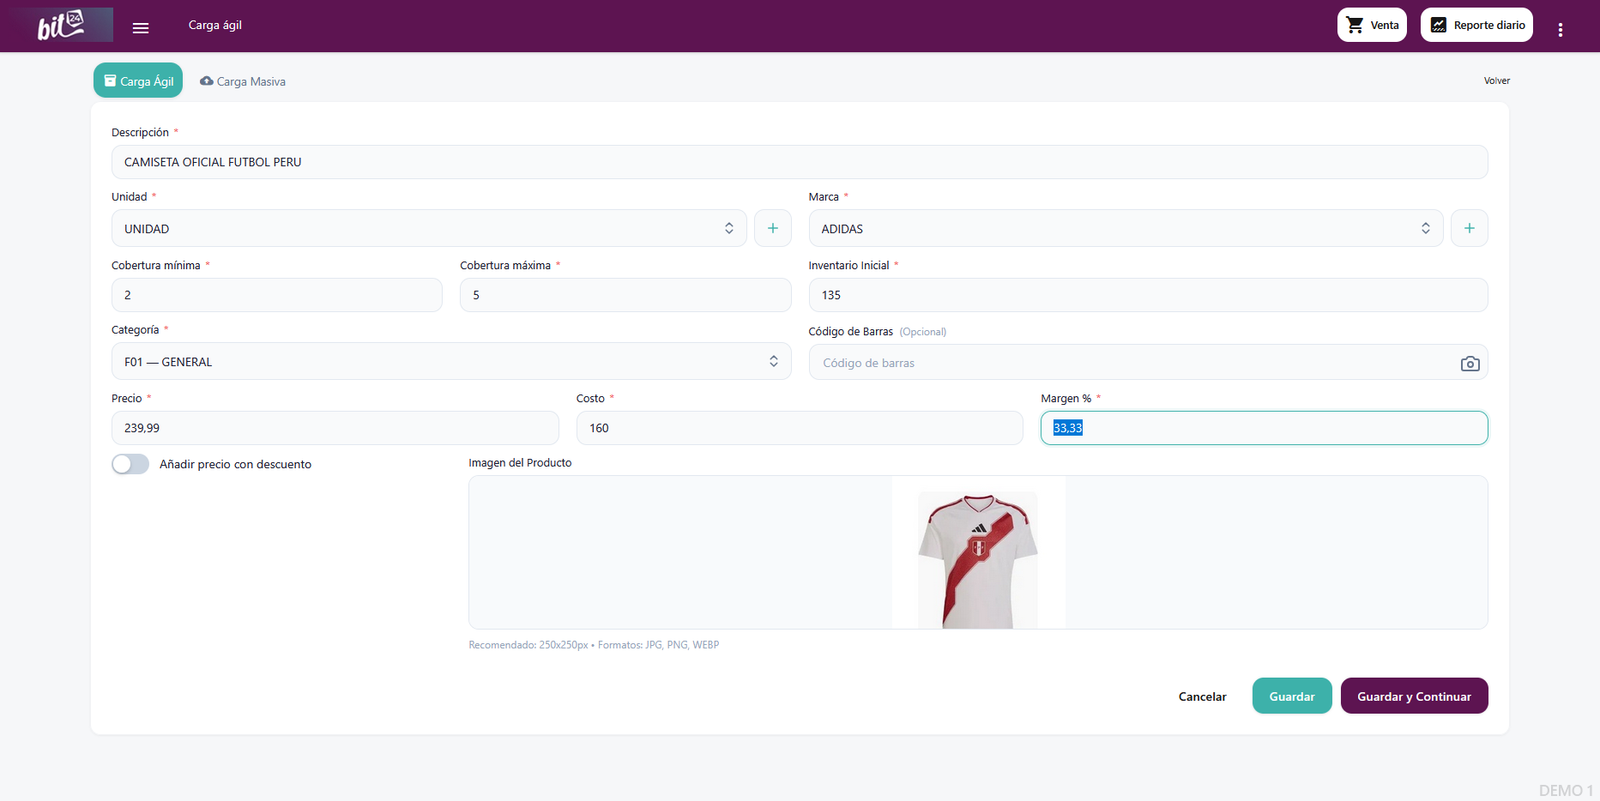Screen dimensions: 1600x801
Task: Click Cancelar to discard the form
Action: click(x=1202, y=697)
